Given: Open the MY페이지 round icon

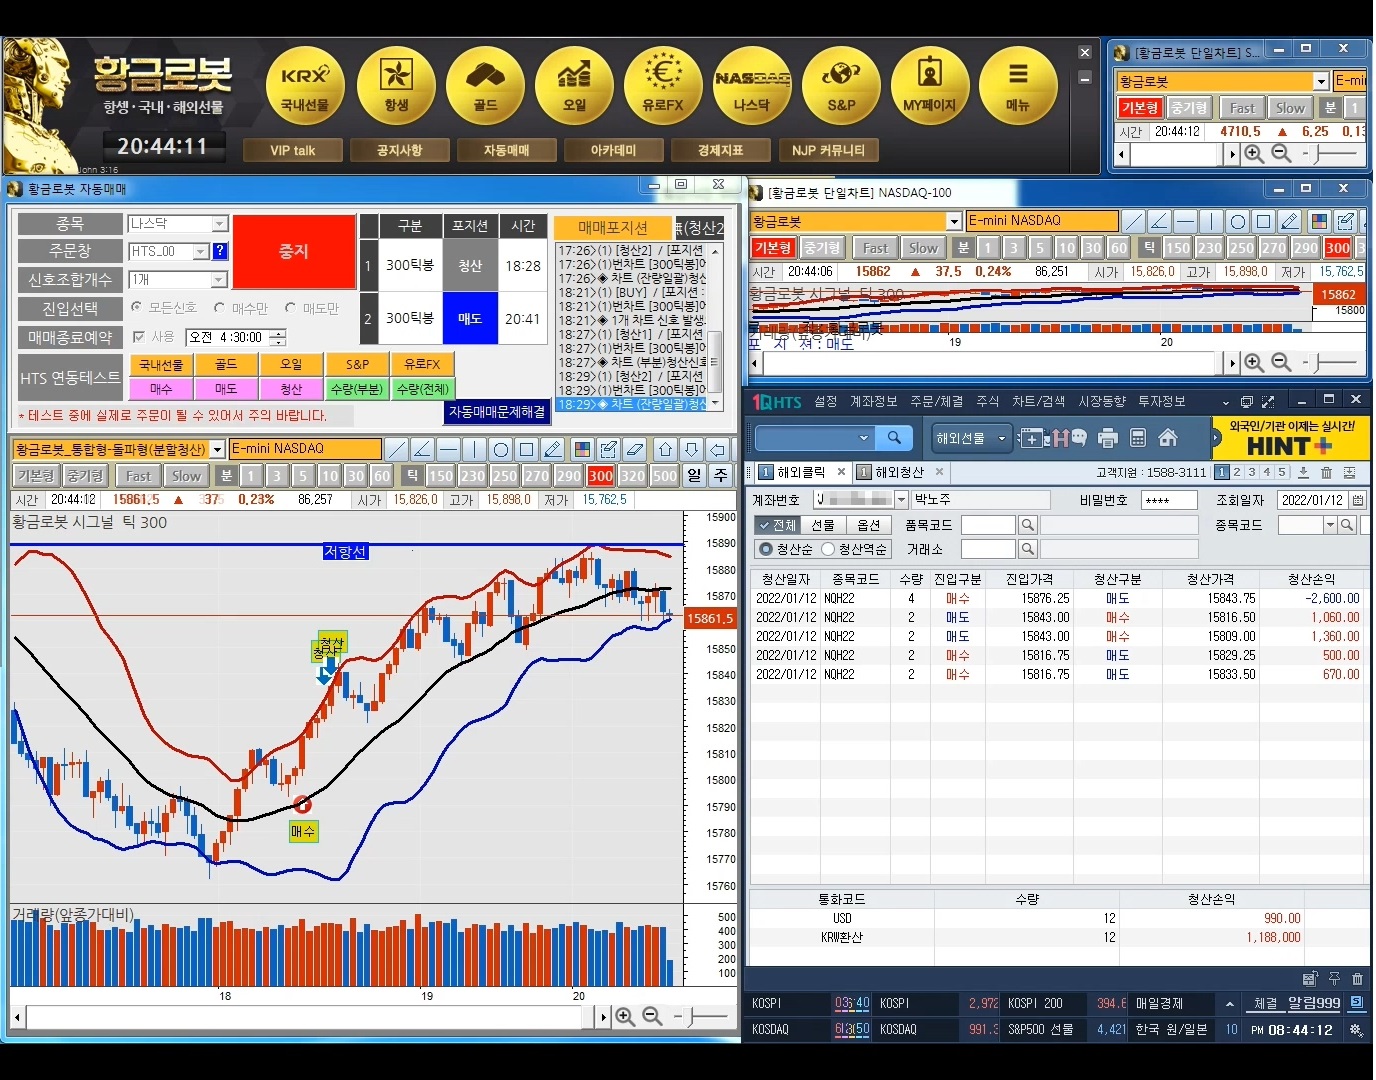Looking at the screenshot, I should [x=930, y=84].
